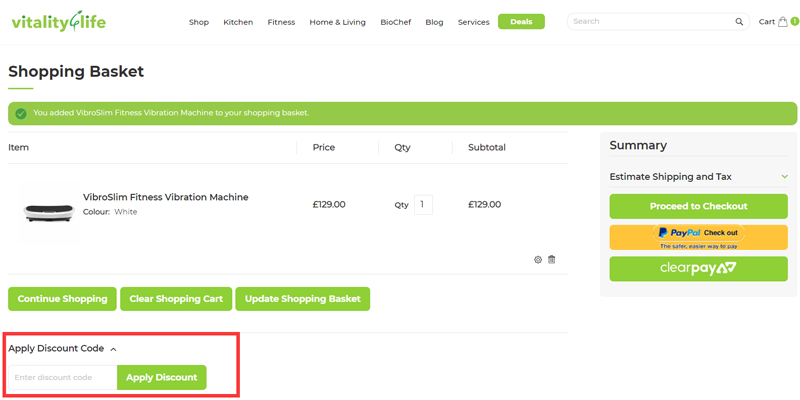800x400 pixels.
Task: Open the Home & Living menu
Action: (338, 22)
